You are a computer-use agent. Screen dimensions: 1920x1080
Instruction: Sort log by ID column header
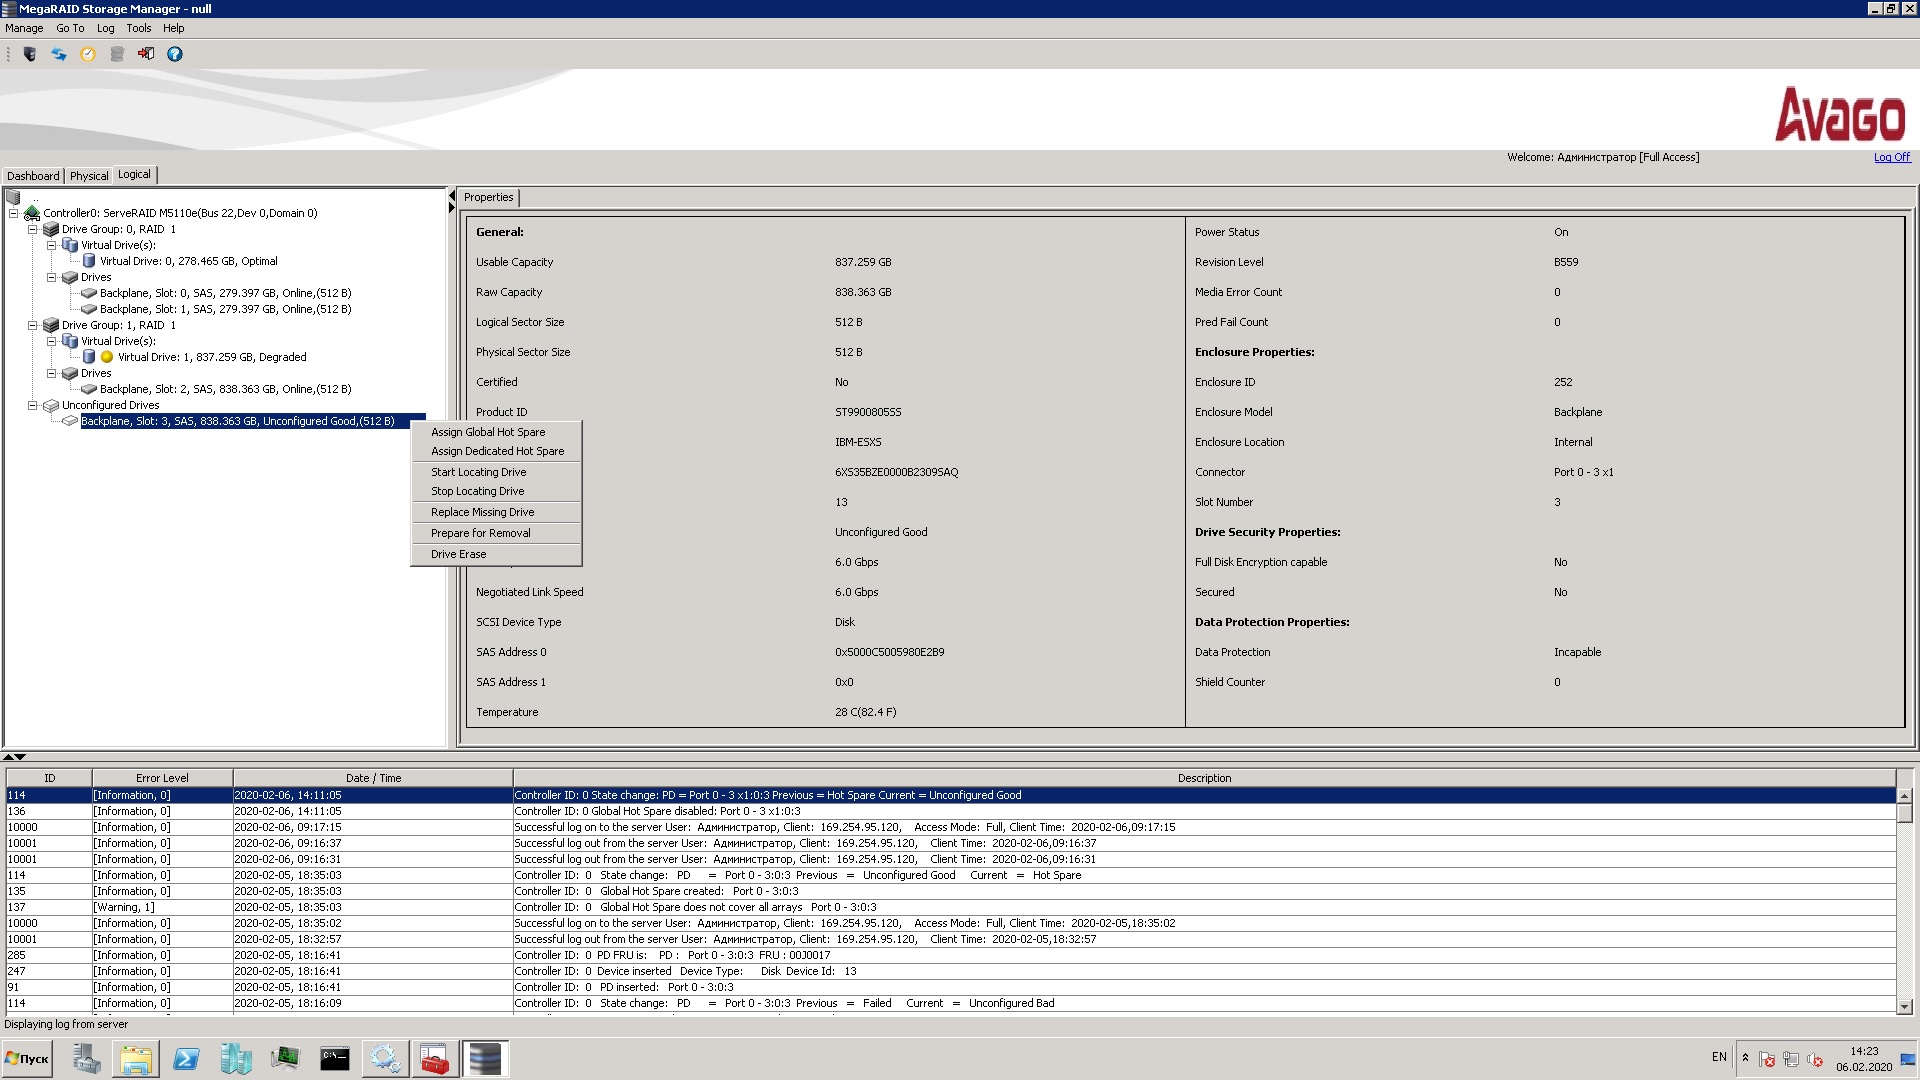coord(49,778)
